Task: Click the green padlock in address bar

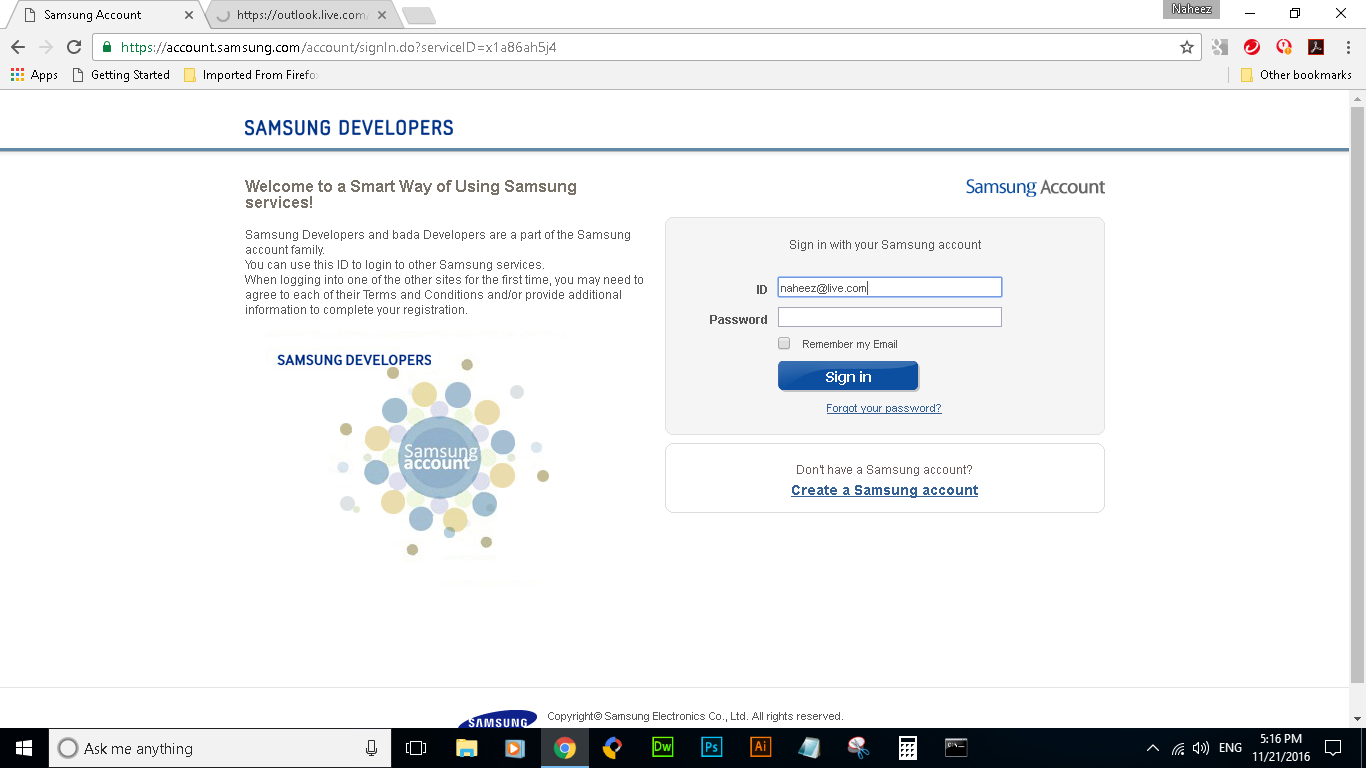Action: pyautogui.click(x=108, y=47)
